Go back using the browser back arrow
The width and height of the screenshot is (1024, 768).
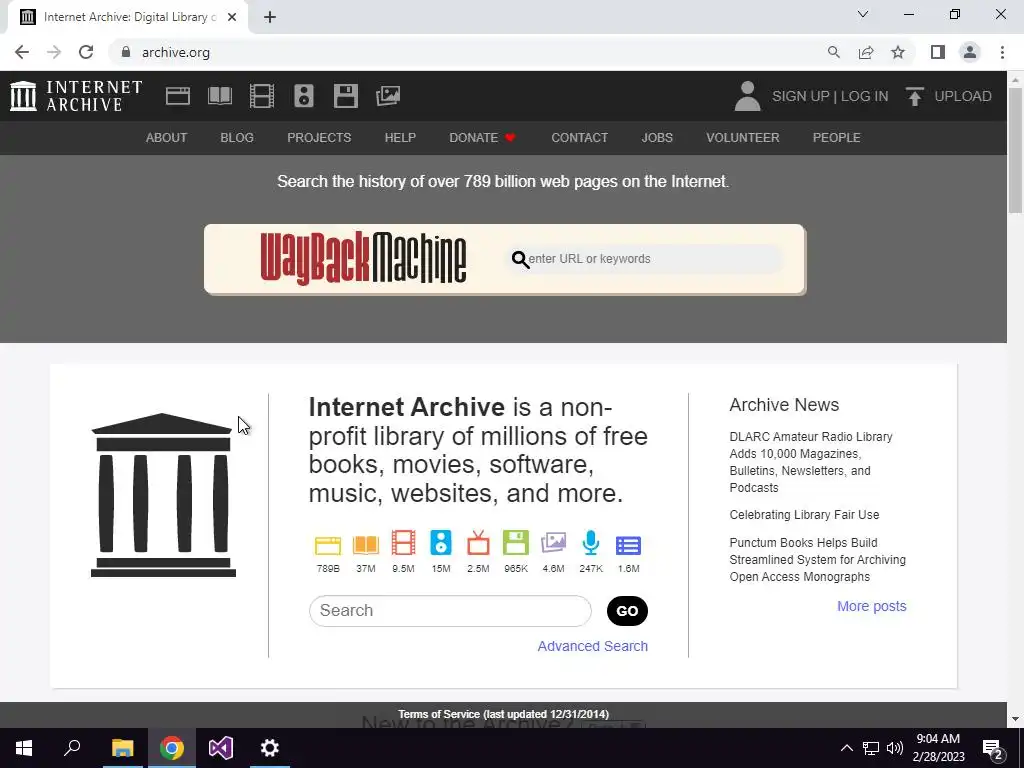click(22, 52)
